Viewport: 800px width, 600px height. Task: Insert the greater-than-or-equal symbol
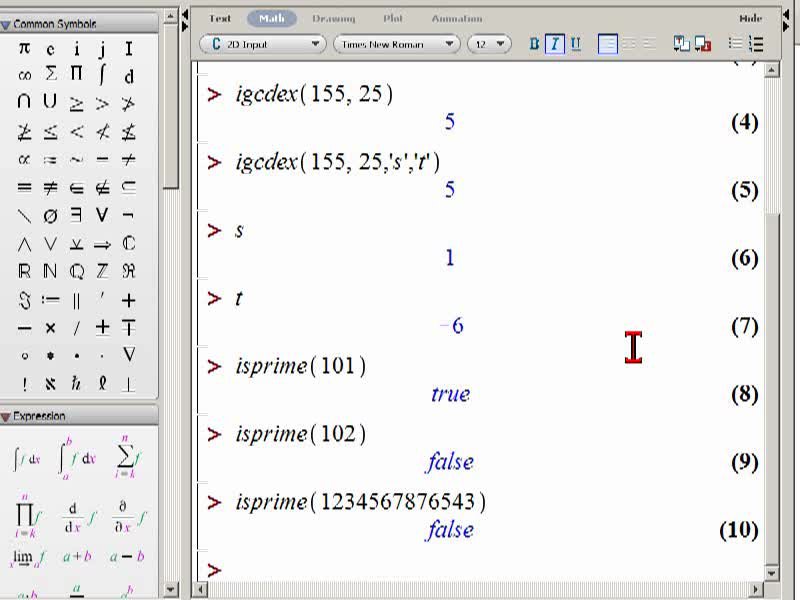(76, 104)
